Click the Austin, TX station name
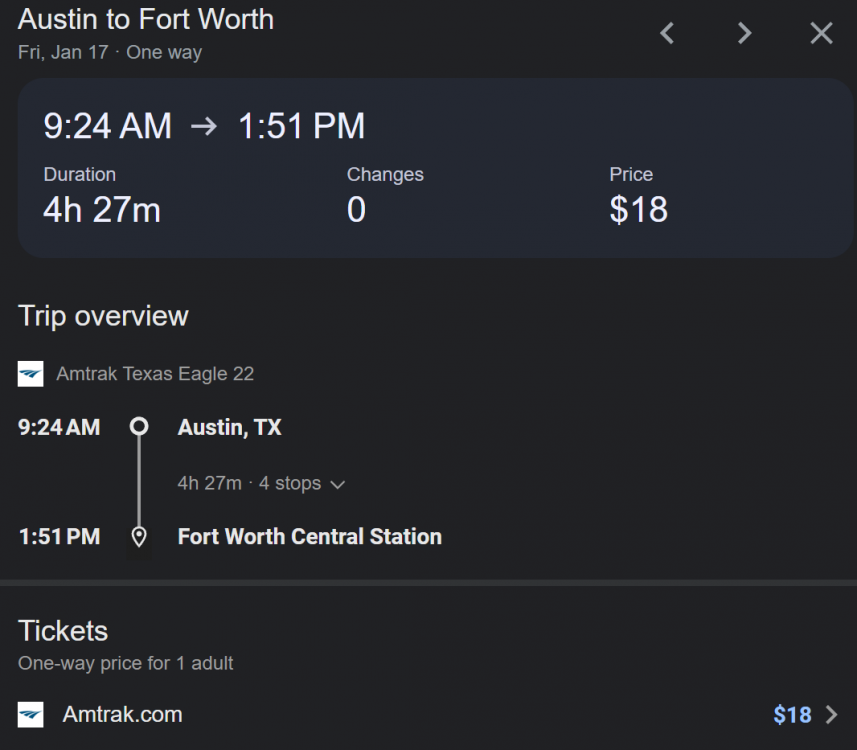 pos(229,428)
